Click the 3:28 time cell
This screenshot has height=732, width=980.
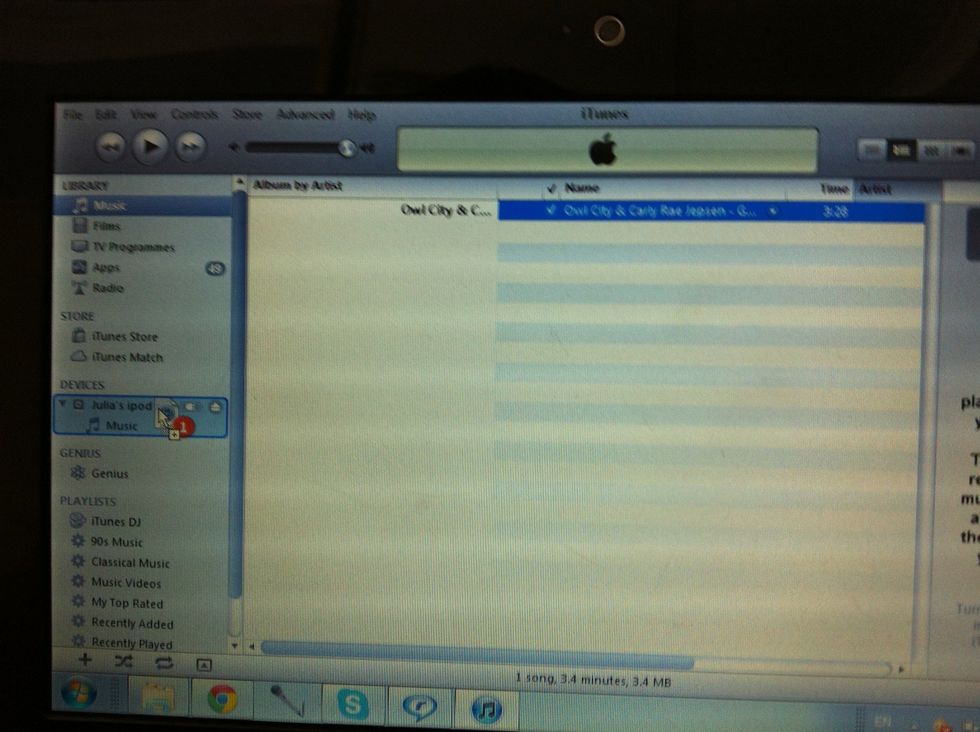tap(835, 212)
